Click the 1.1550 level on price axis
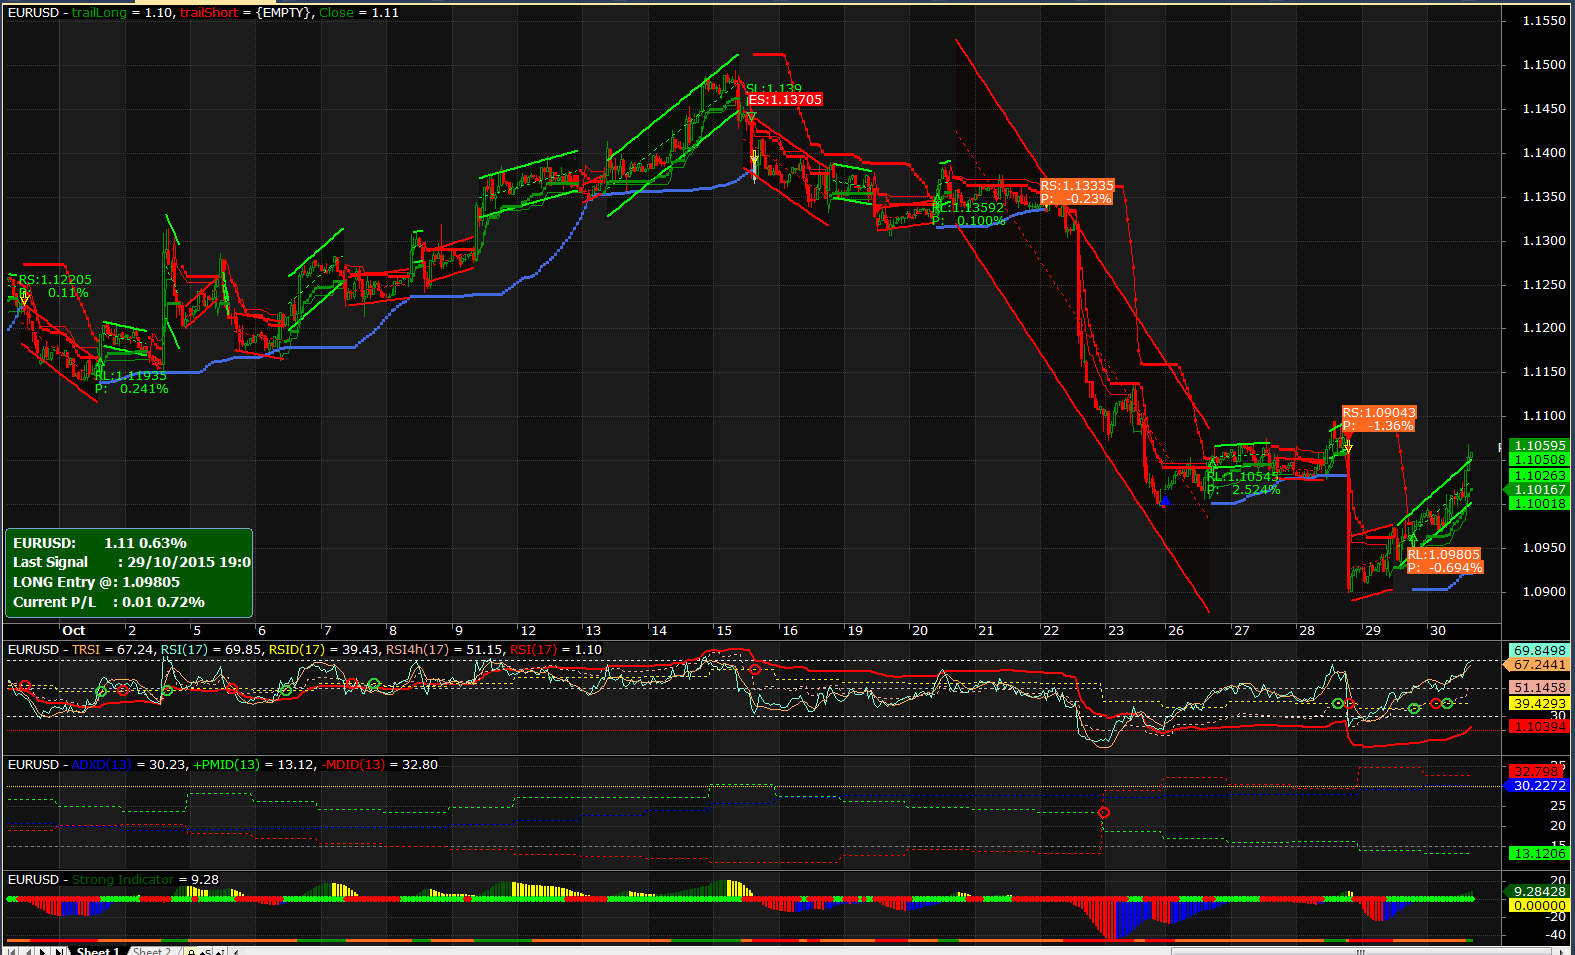1575x955 pixels. (1544, 21)
